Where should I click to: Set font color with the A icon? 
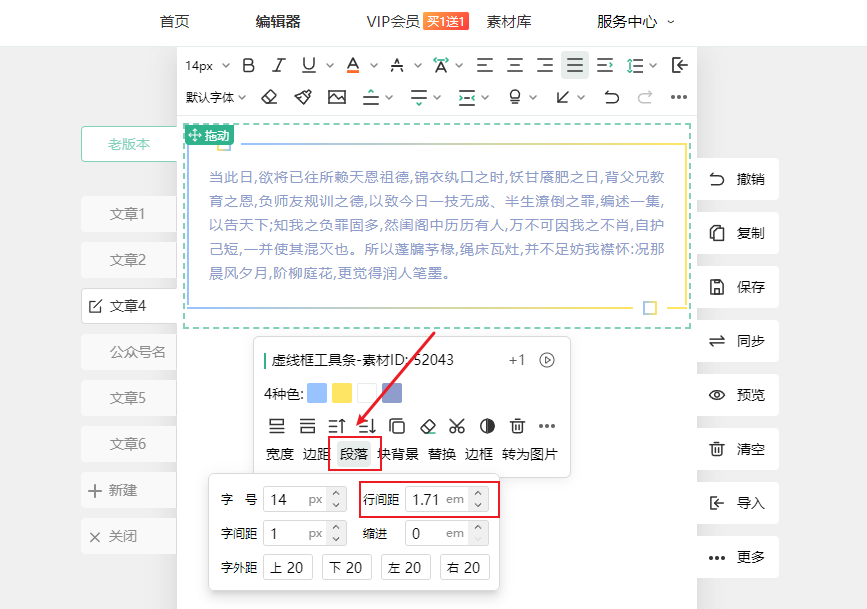tap(353, 65)
